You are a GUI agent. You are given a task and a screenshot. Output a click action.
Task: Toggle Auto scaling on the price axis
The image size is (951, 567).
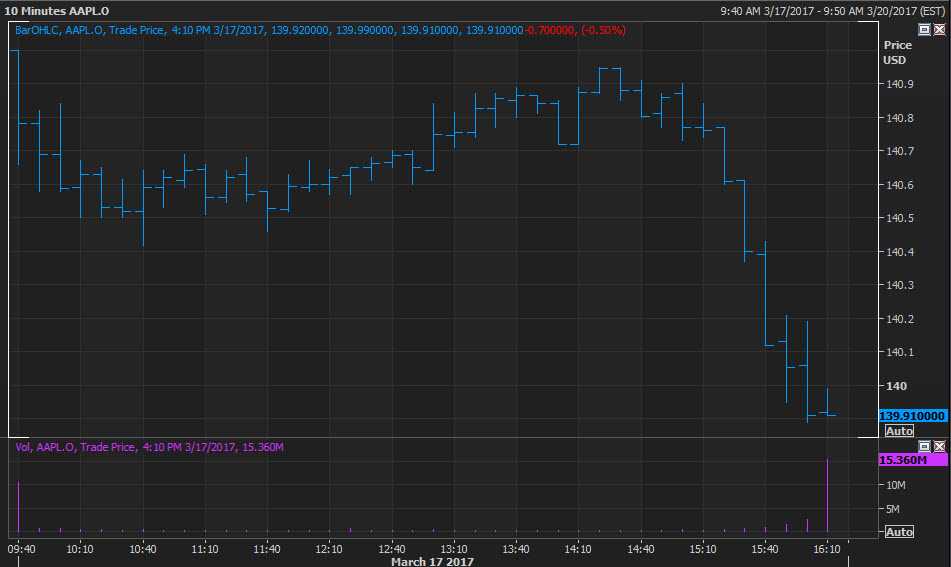899,431
